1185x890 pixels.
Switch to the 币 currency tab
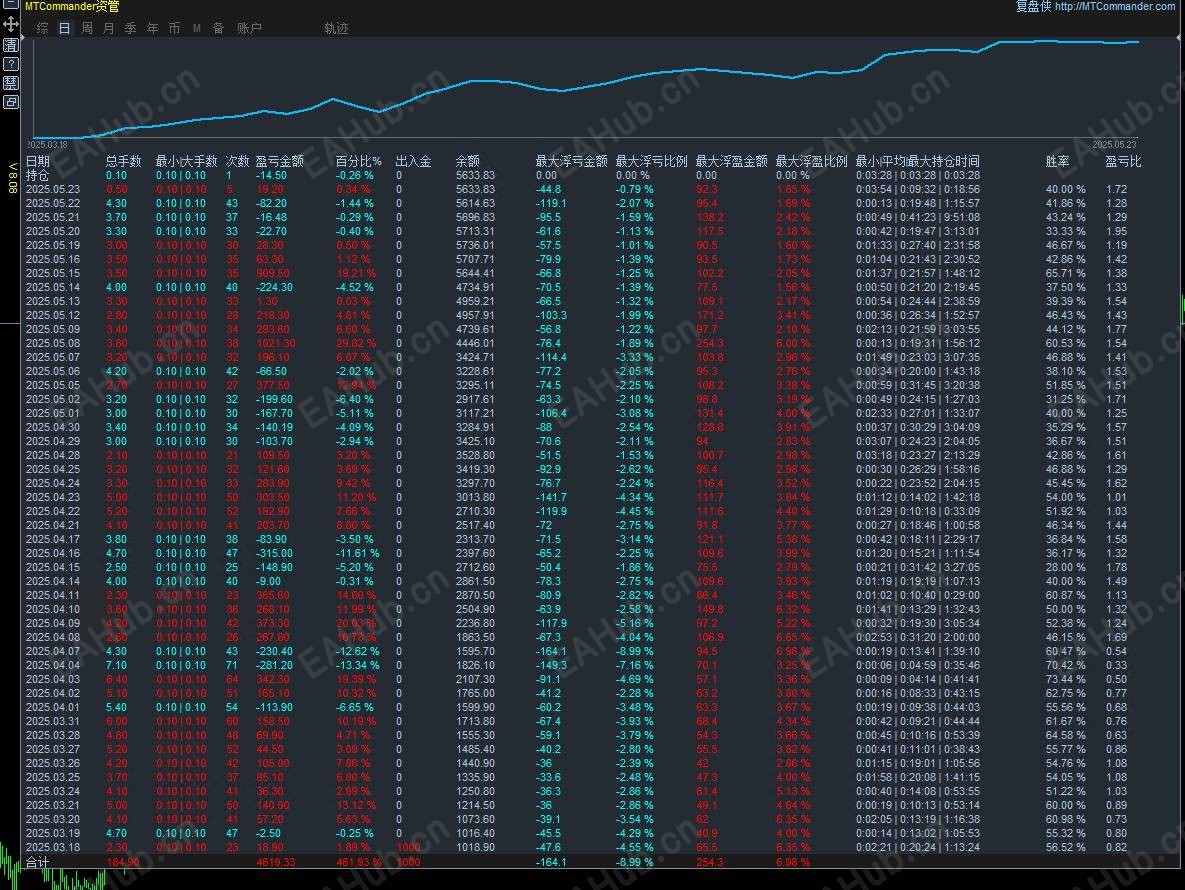tap(174, 28)
